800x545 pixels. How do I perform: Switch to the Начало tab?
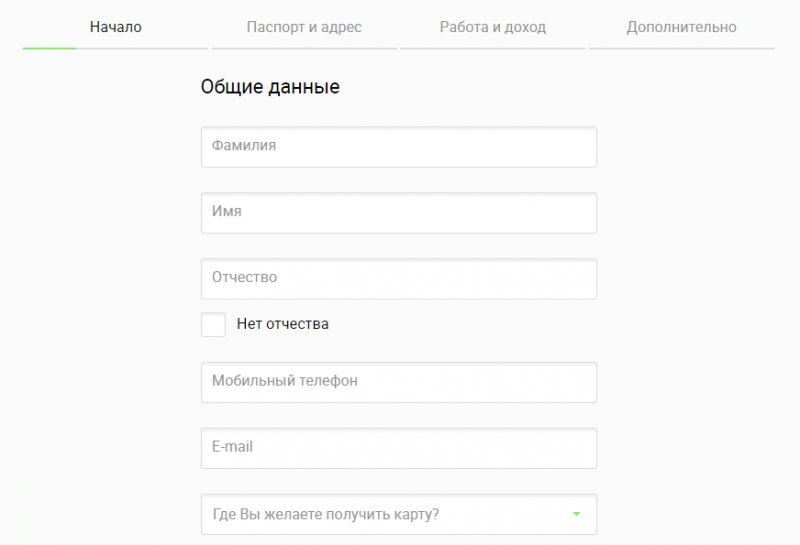(115, 27)
